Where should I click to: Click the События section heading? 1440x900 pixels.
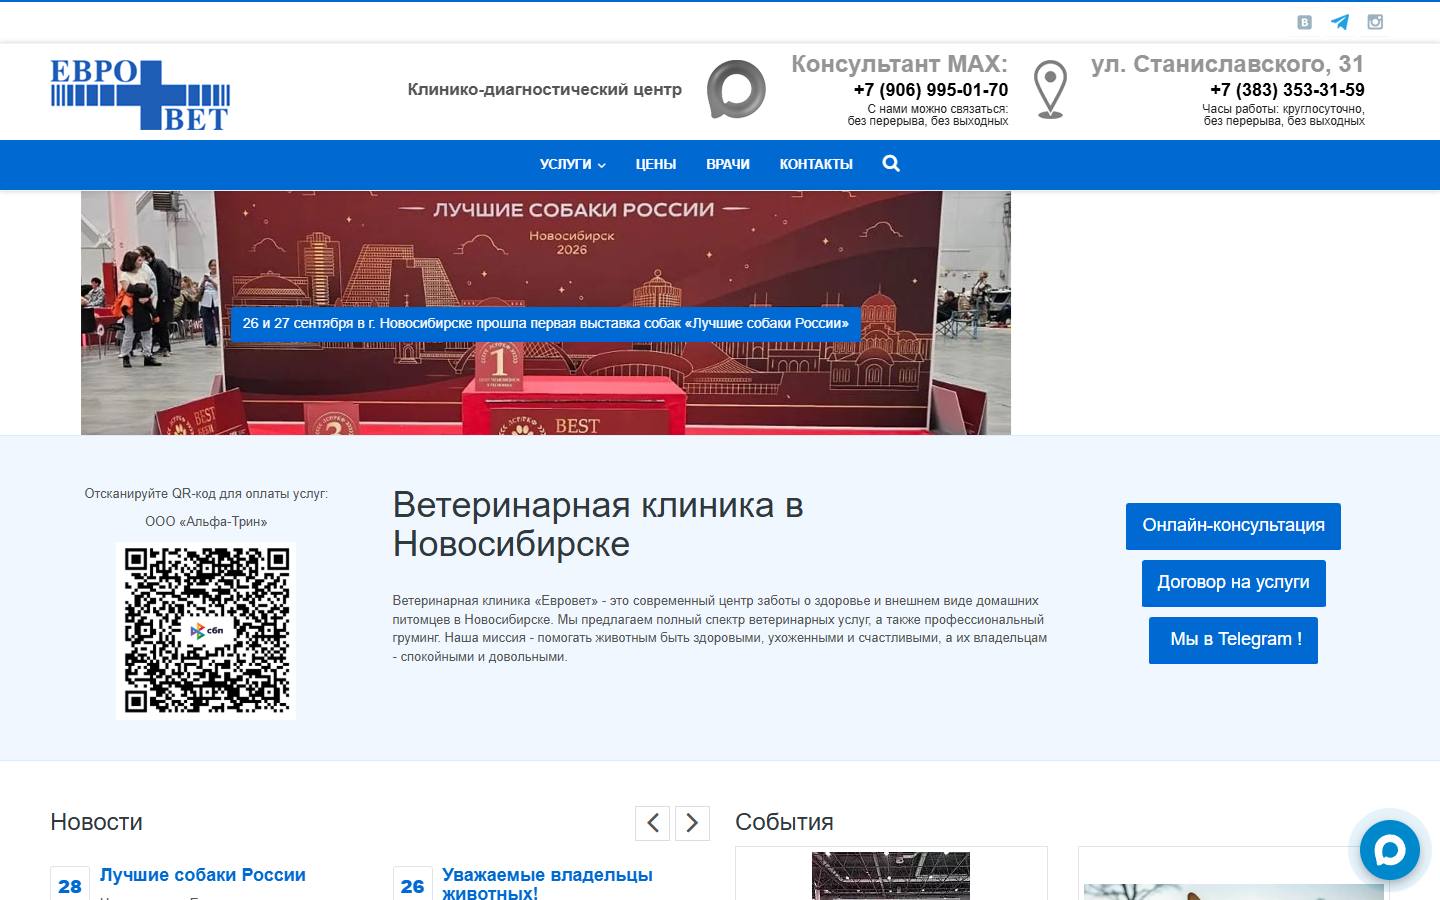pyautogui.click(x=784, y=822)
